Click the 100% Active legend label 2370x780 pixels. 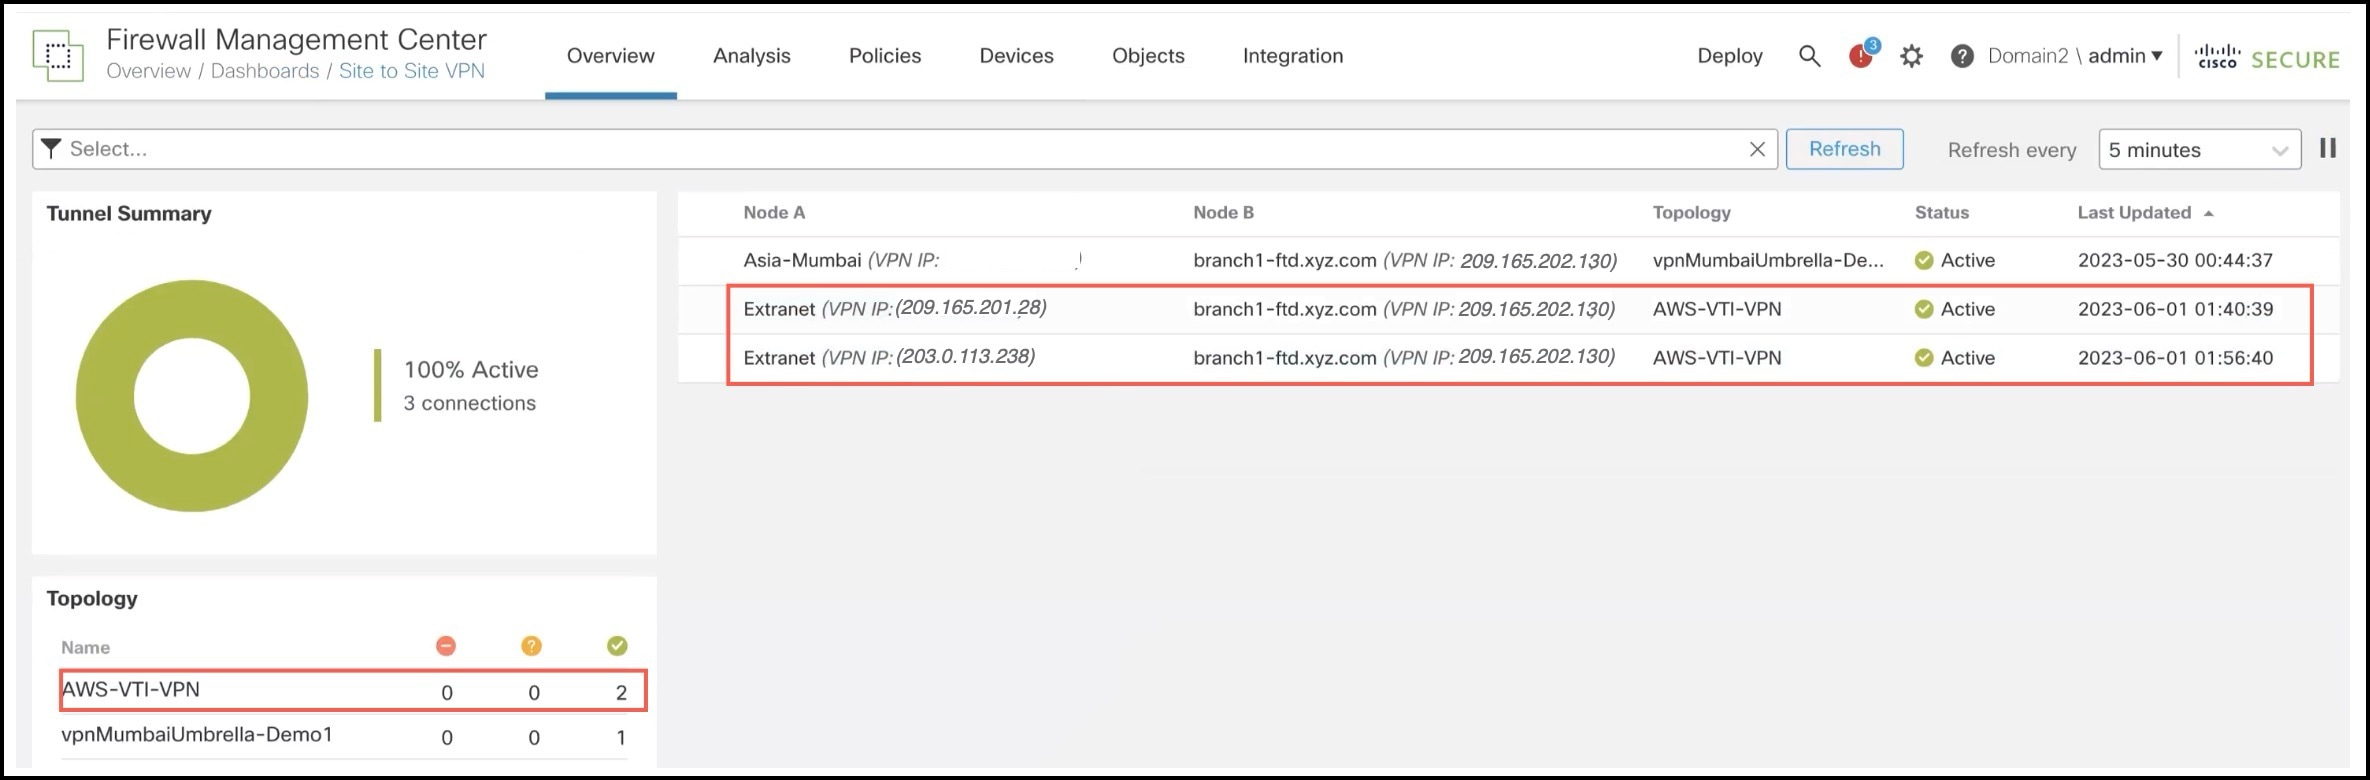tap(471, 370)
